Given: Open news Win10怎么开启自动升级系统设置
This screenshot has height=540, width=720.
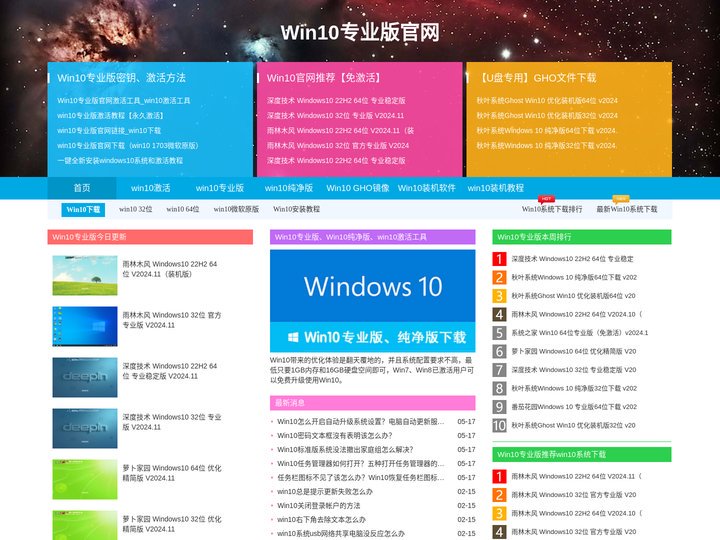Looking at the screenshot, I should point(360,422).
